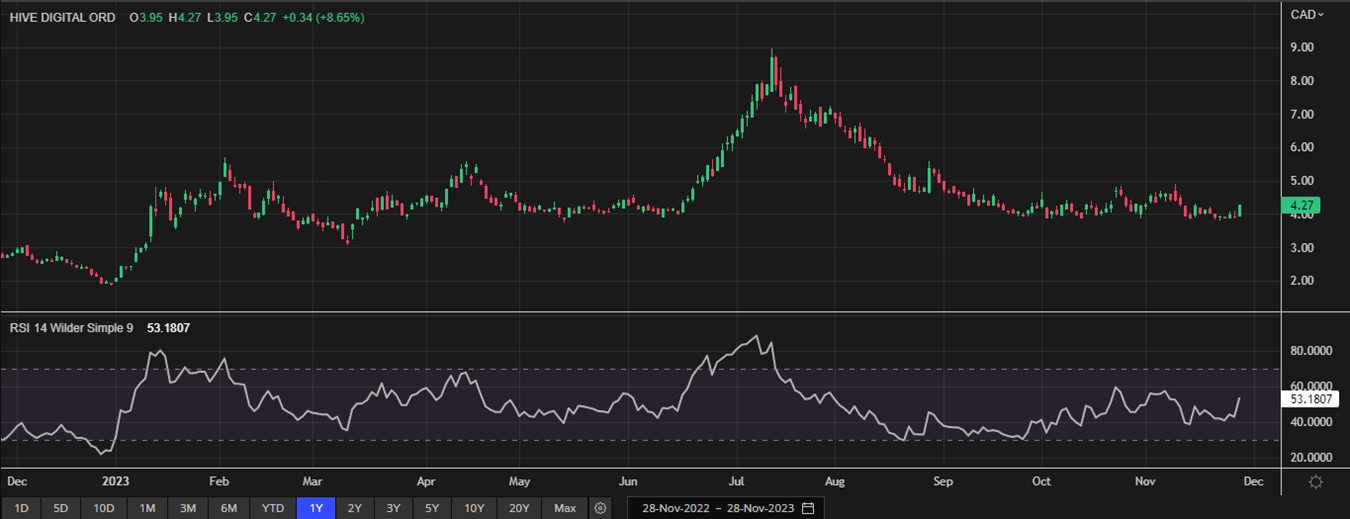Select the 20Y range
The width and height of the screenshot is (1350, 519).
point(518,508)
